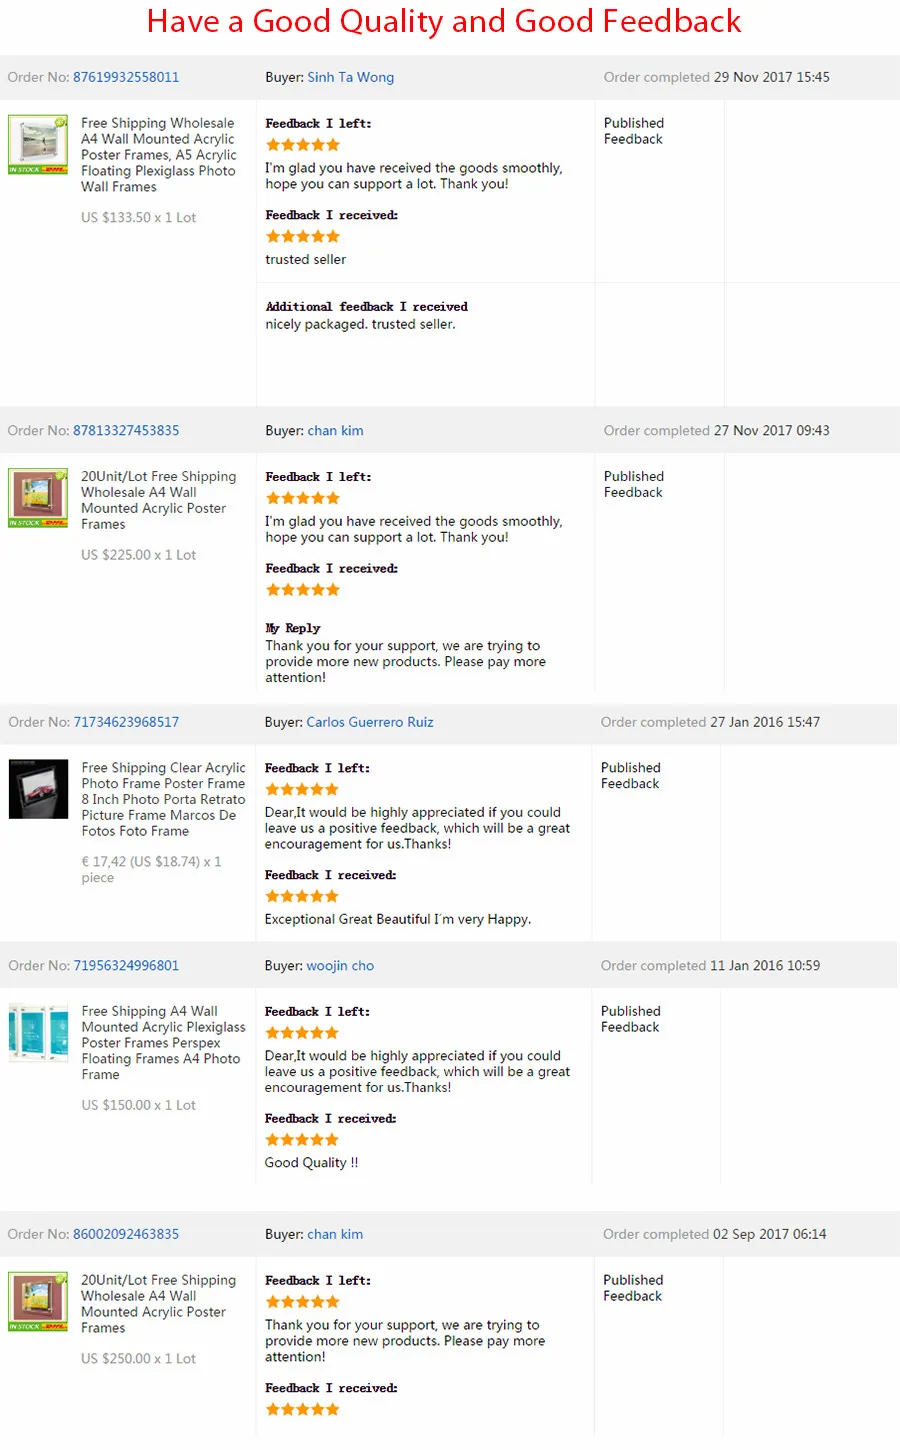Open 'Free Shipping A4 Wall Mounted Acrylic Plexiglass' title
Image resolution: width=900 pixels, height=1450 pixels.
(x=163, y=1044)
